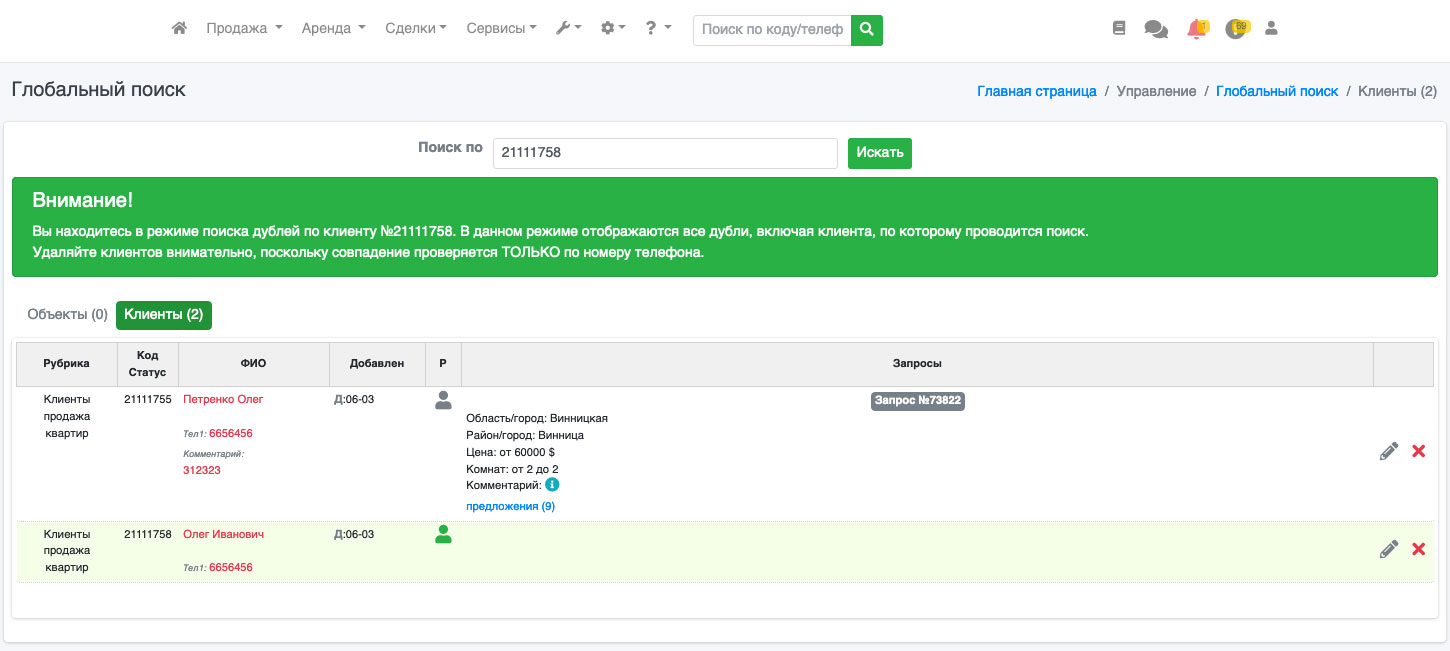Screen dimensions: 1450x651
Task: Click the home icon in navbar
Action: point(180,29)
